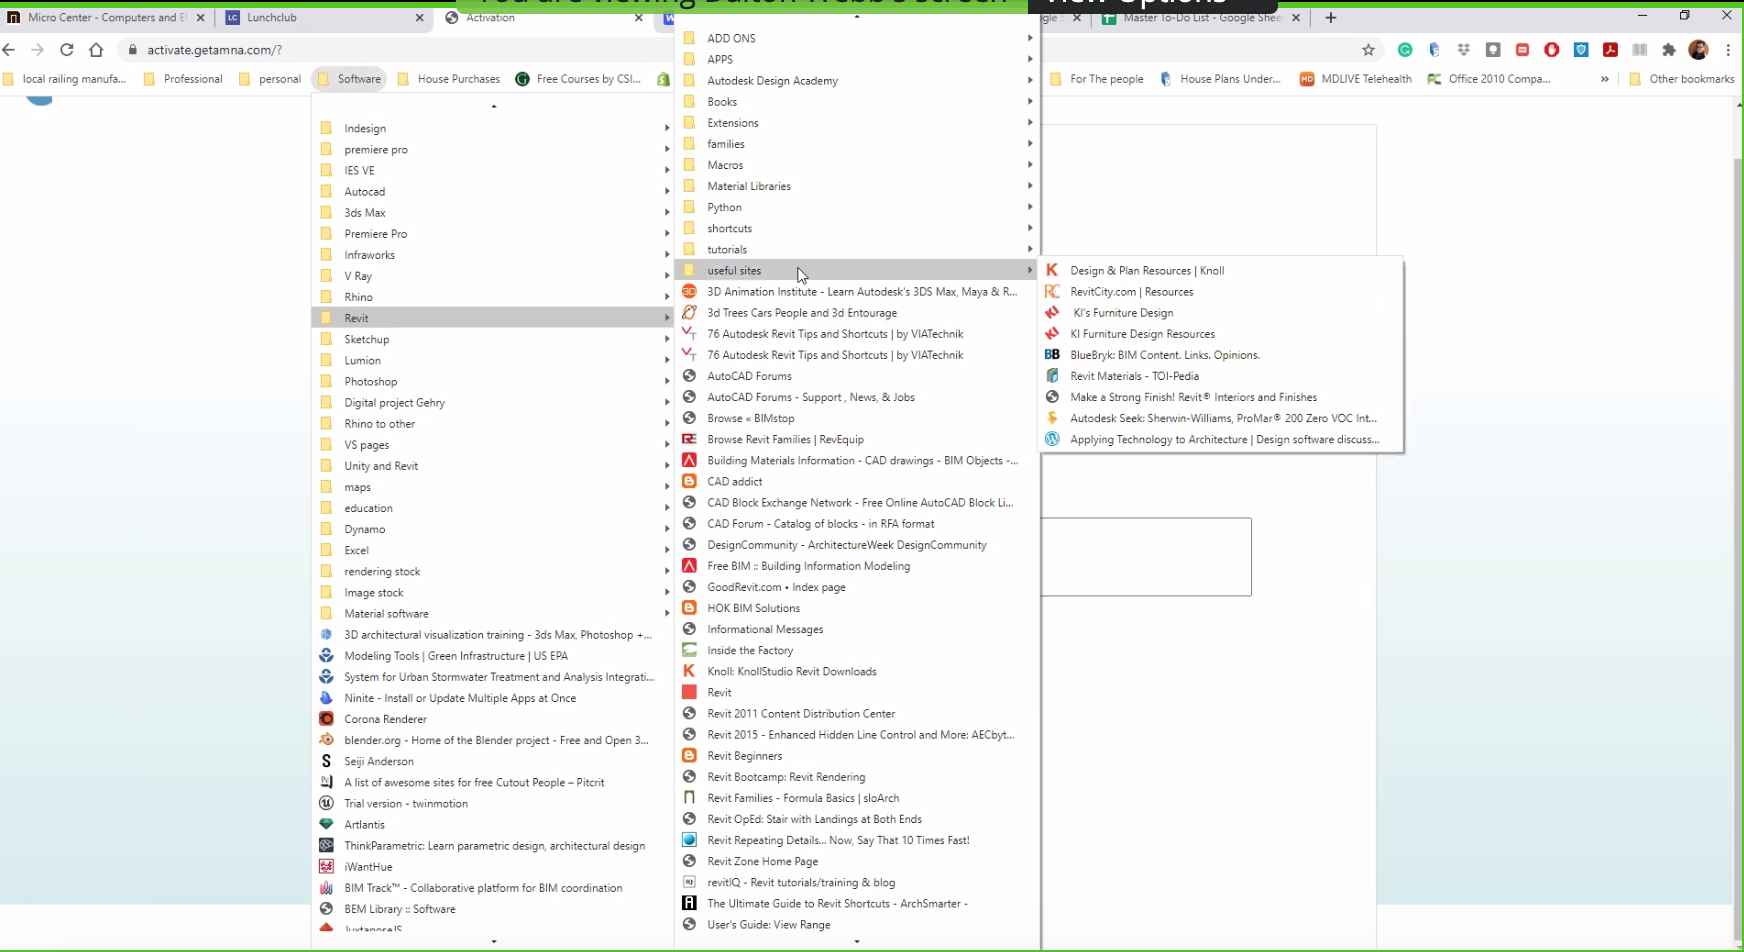Open BIM Track Collaborative platform bookmark

click(493, 888)
